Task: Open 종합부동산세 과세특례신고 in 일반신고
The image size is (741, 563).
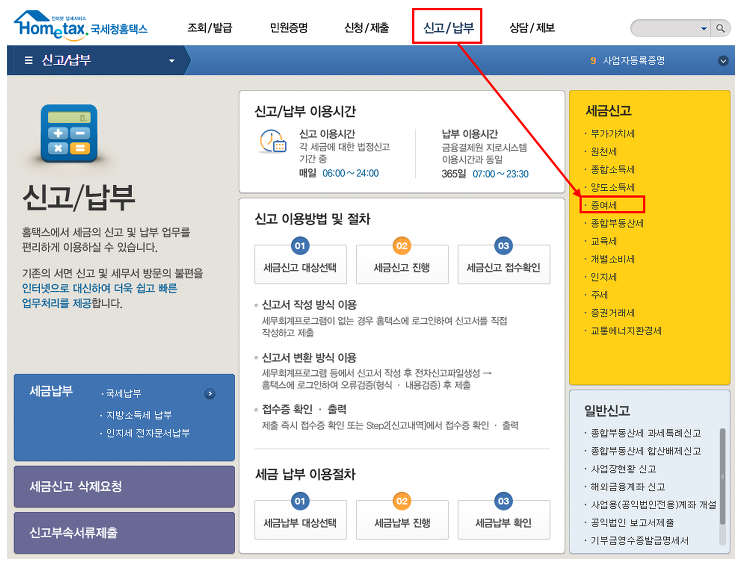Action: click(646, 433)
